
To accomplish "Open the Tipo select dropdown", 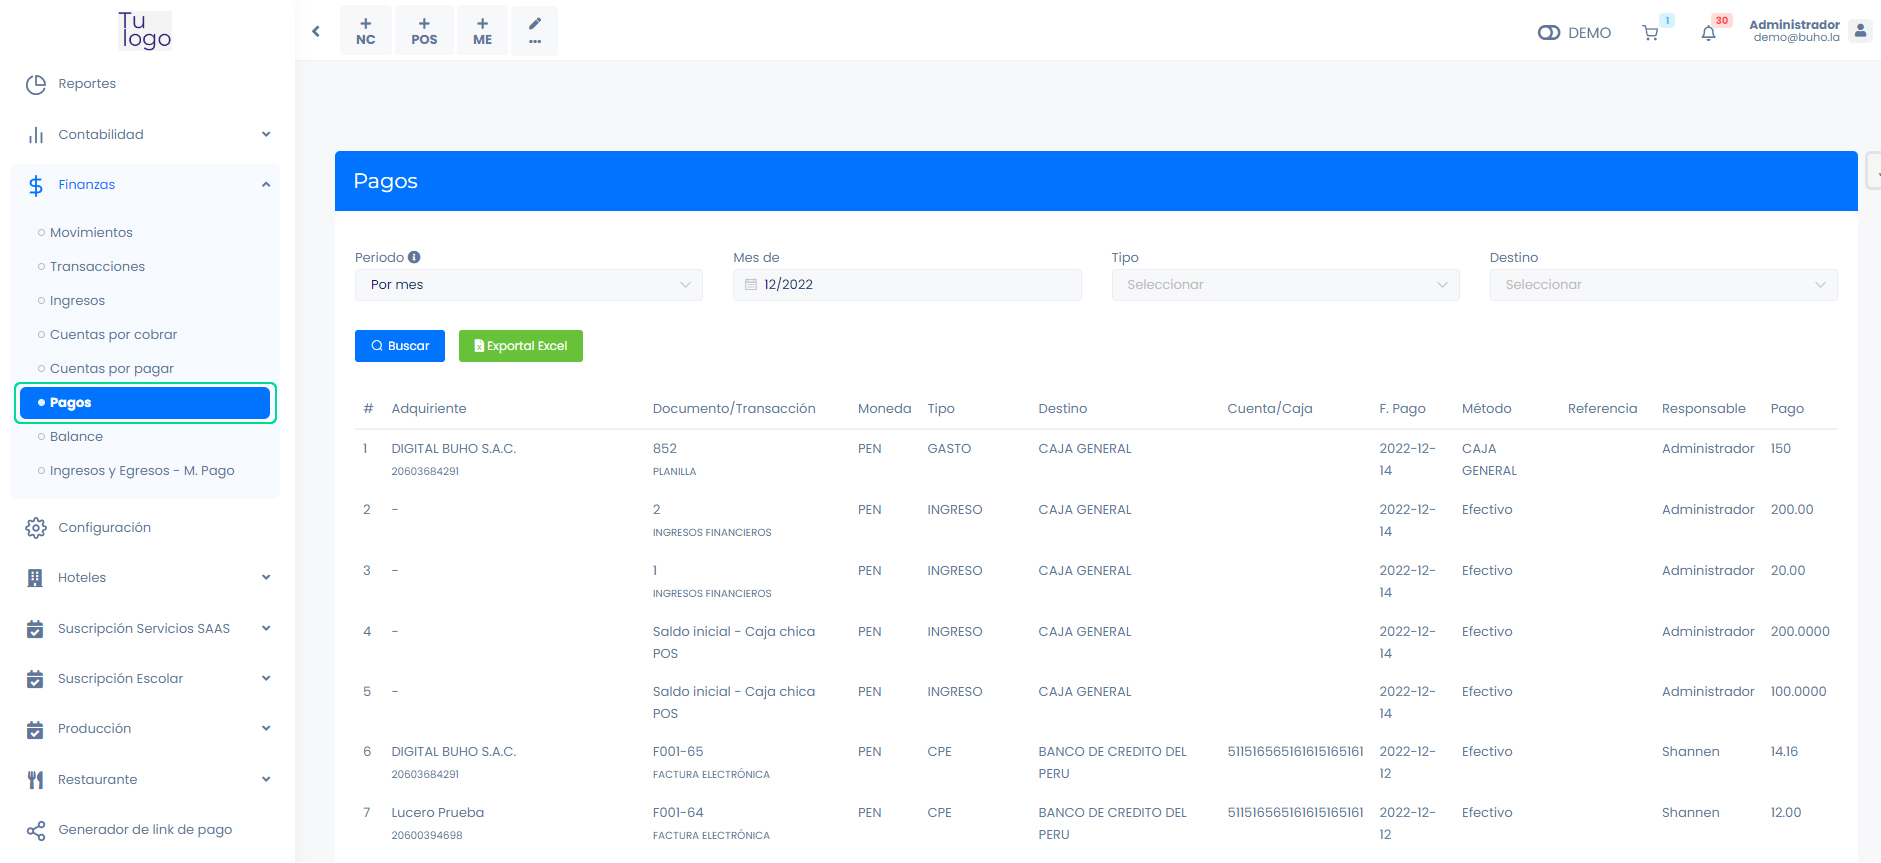I will 1285,285.
